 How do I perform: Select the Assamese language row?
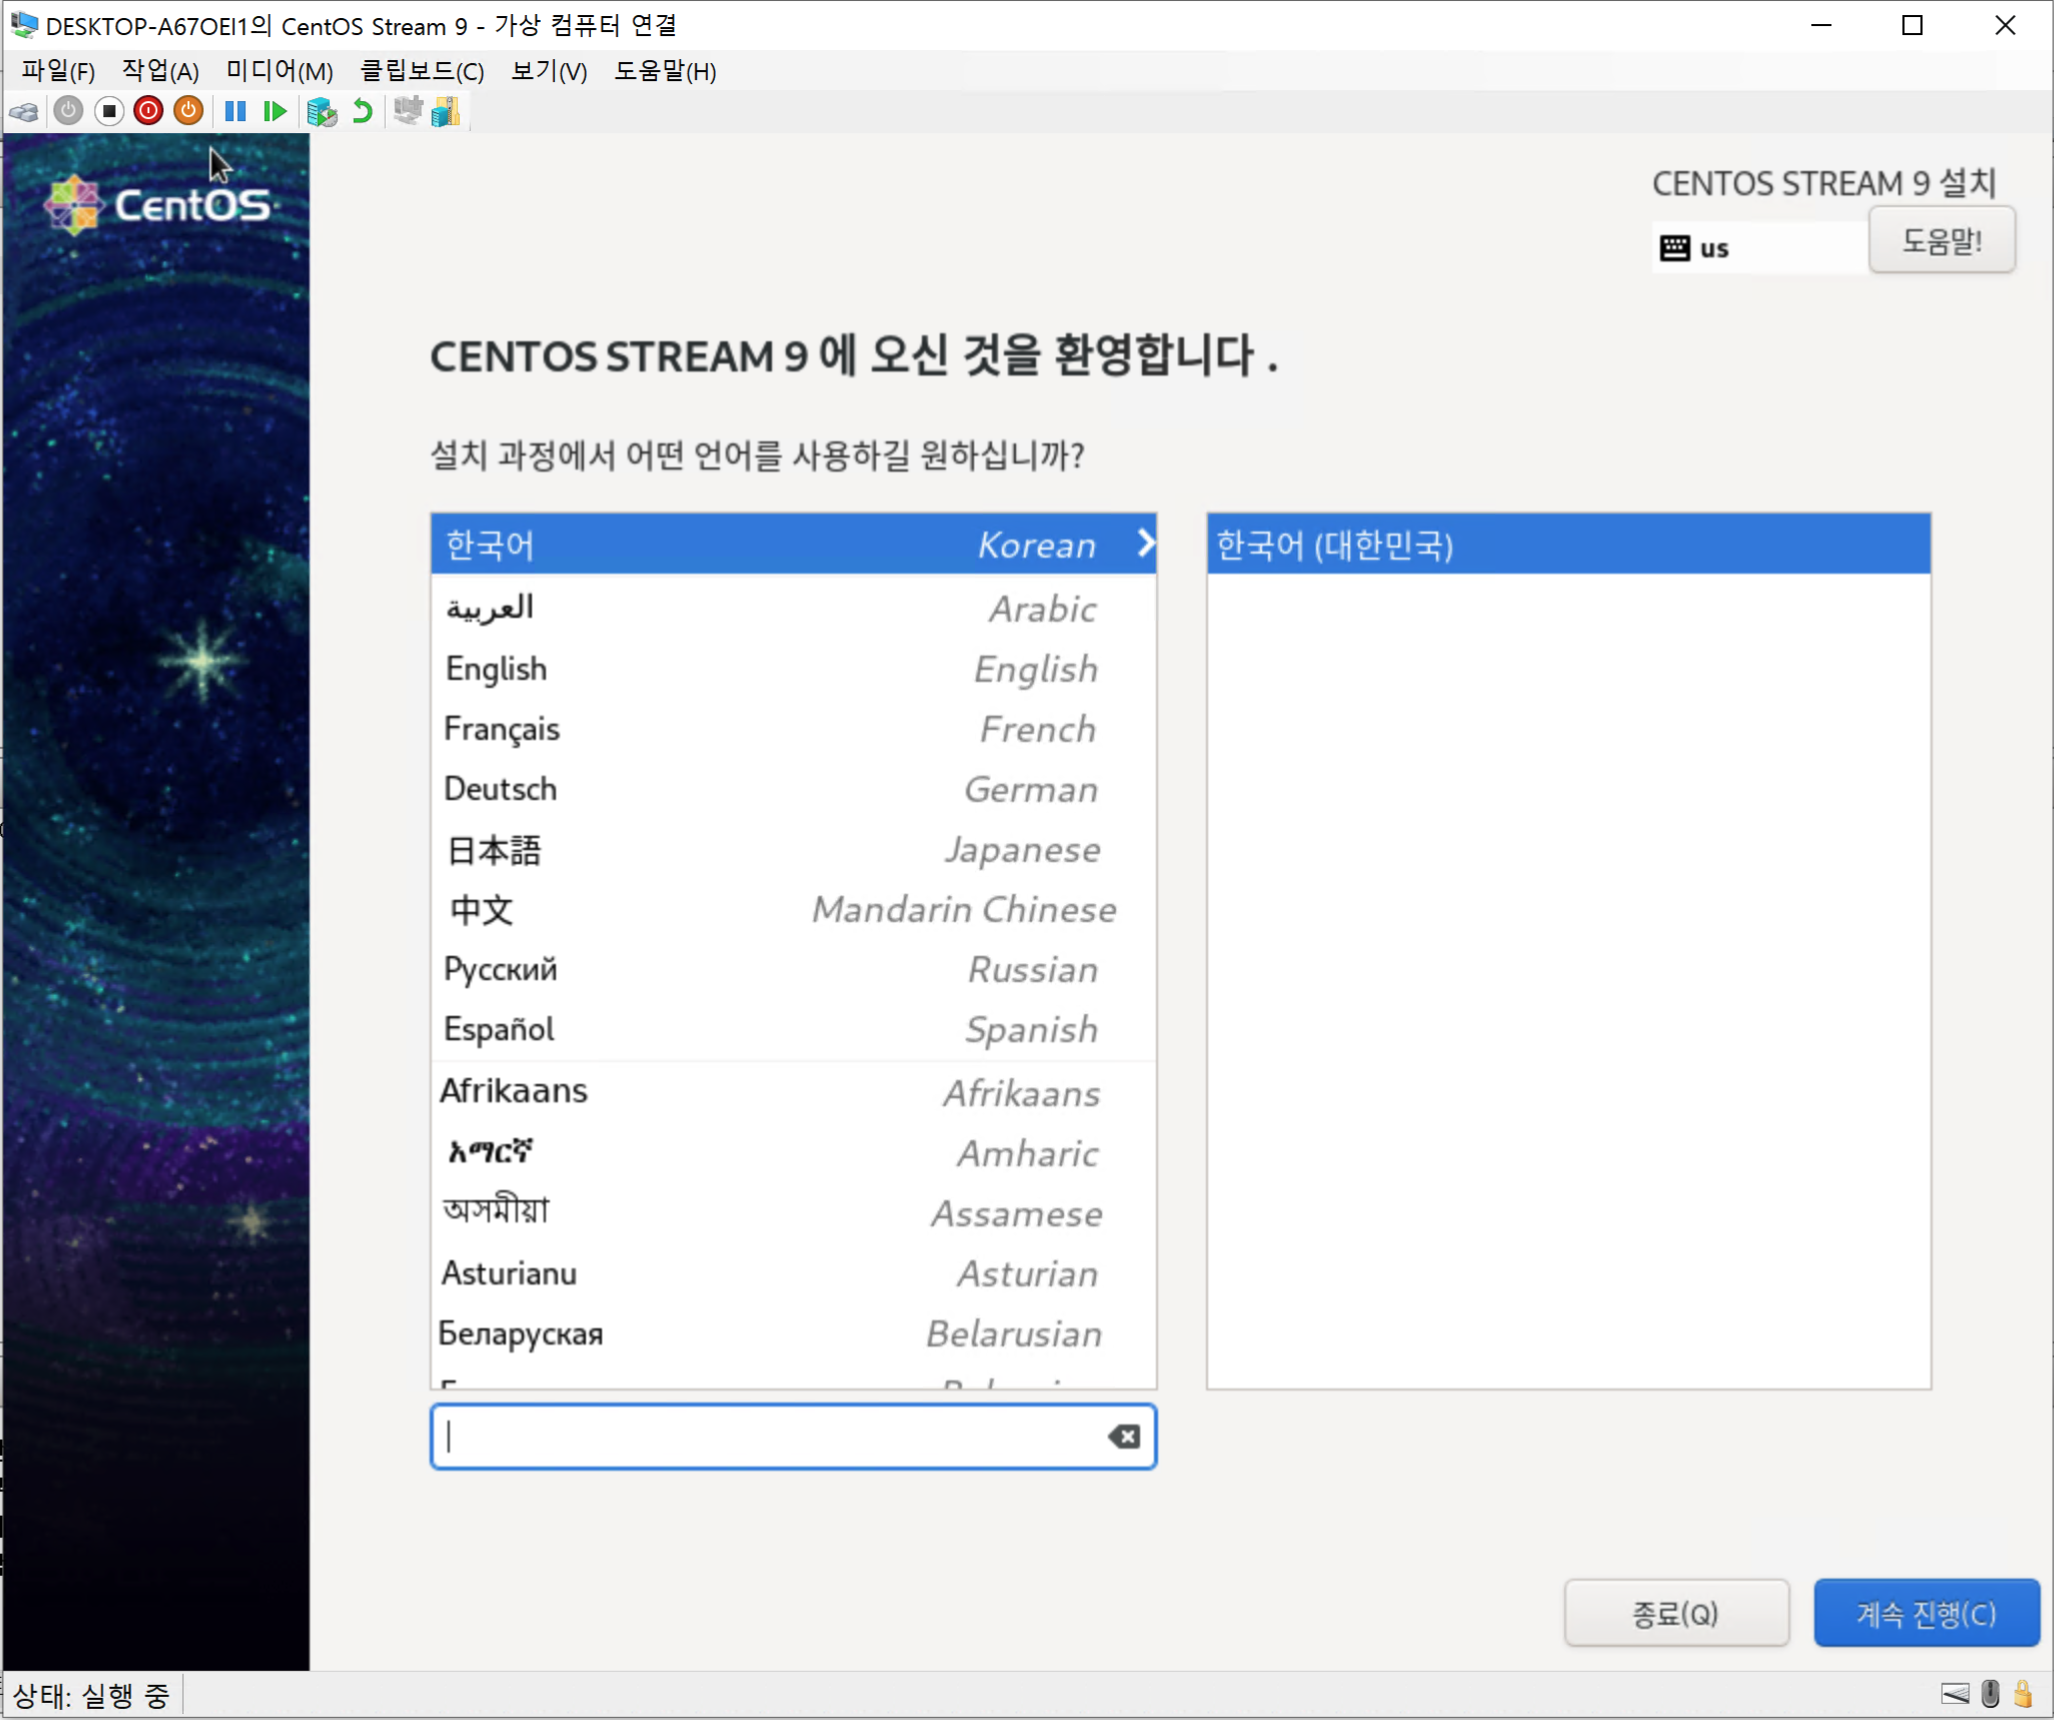793,1212
